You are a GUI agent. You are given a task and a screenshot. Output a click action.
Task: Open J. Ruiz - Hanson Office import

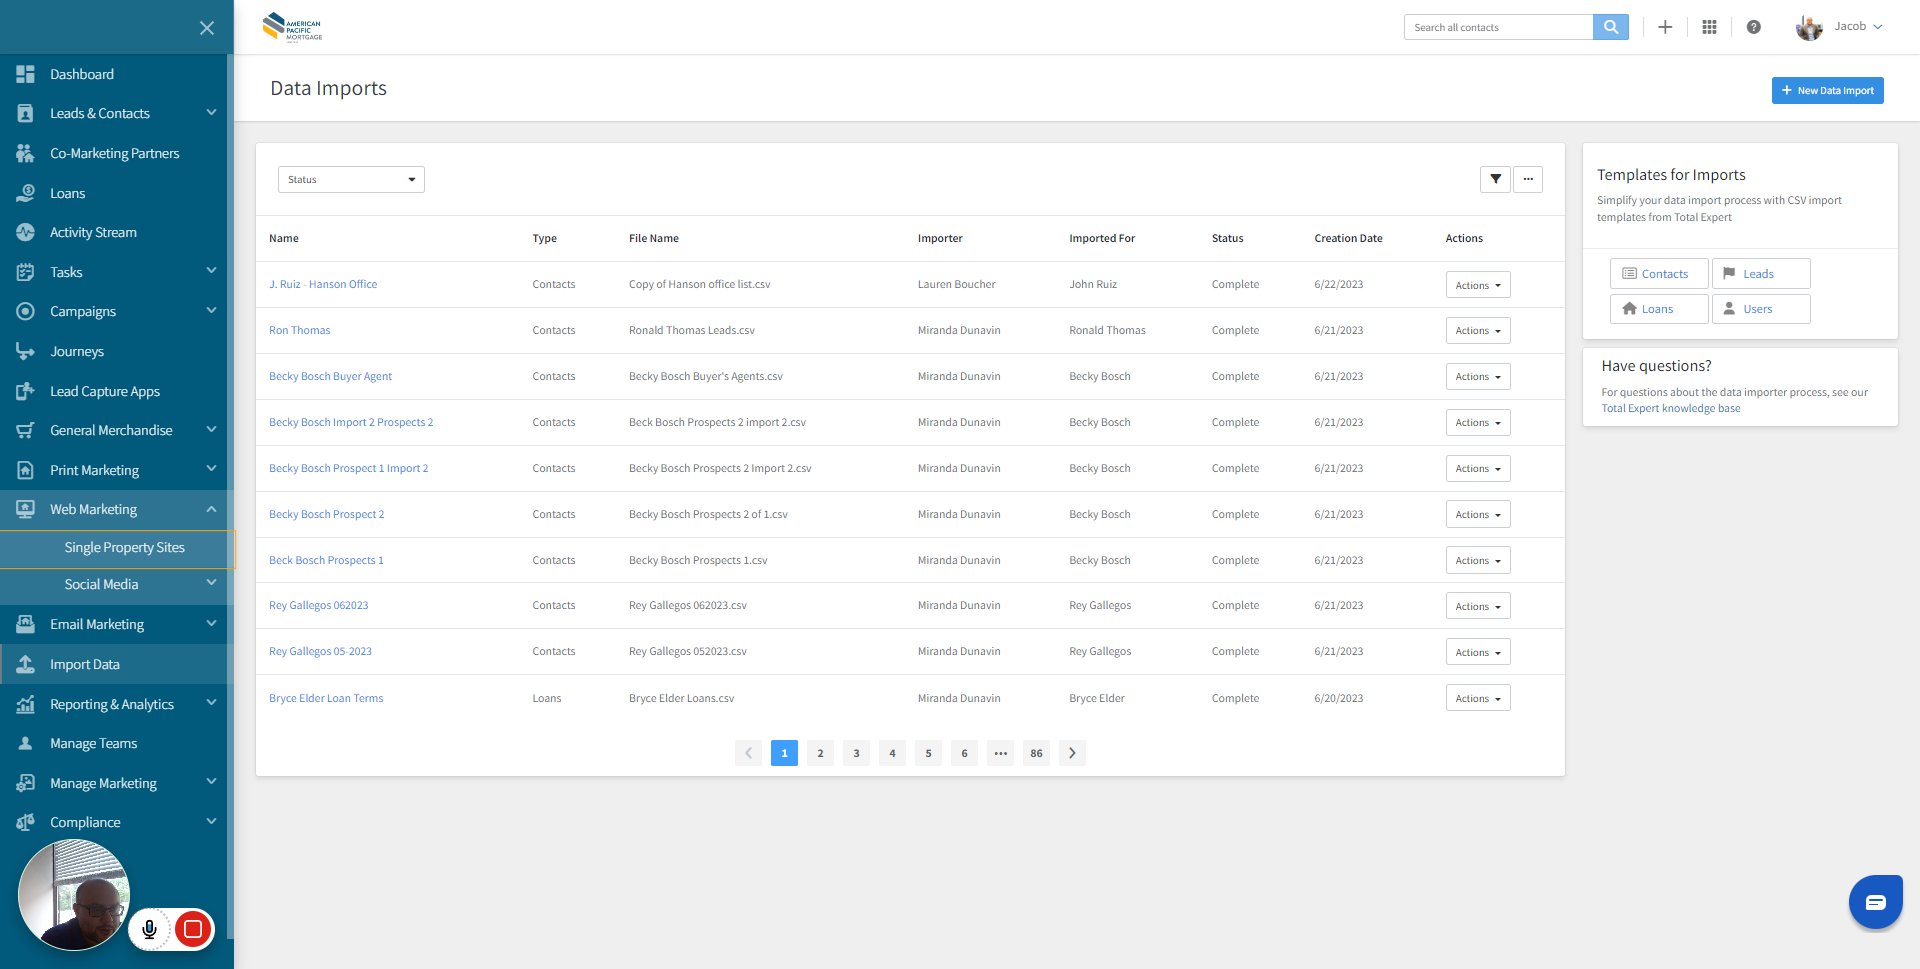click(x=323, y=284)
